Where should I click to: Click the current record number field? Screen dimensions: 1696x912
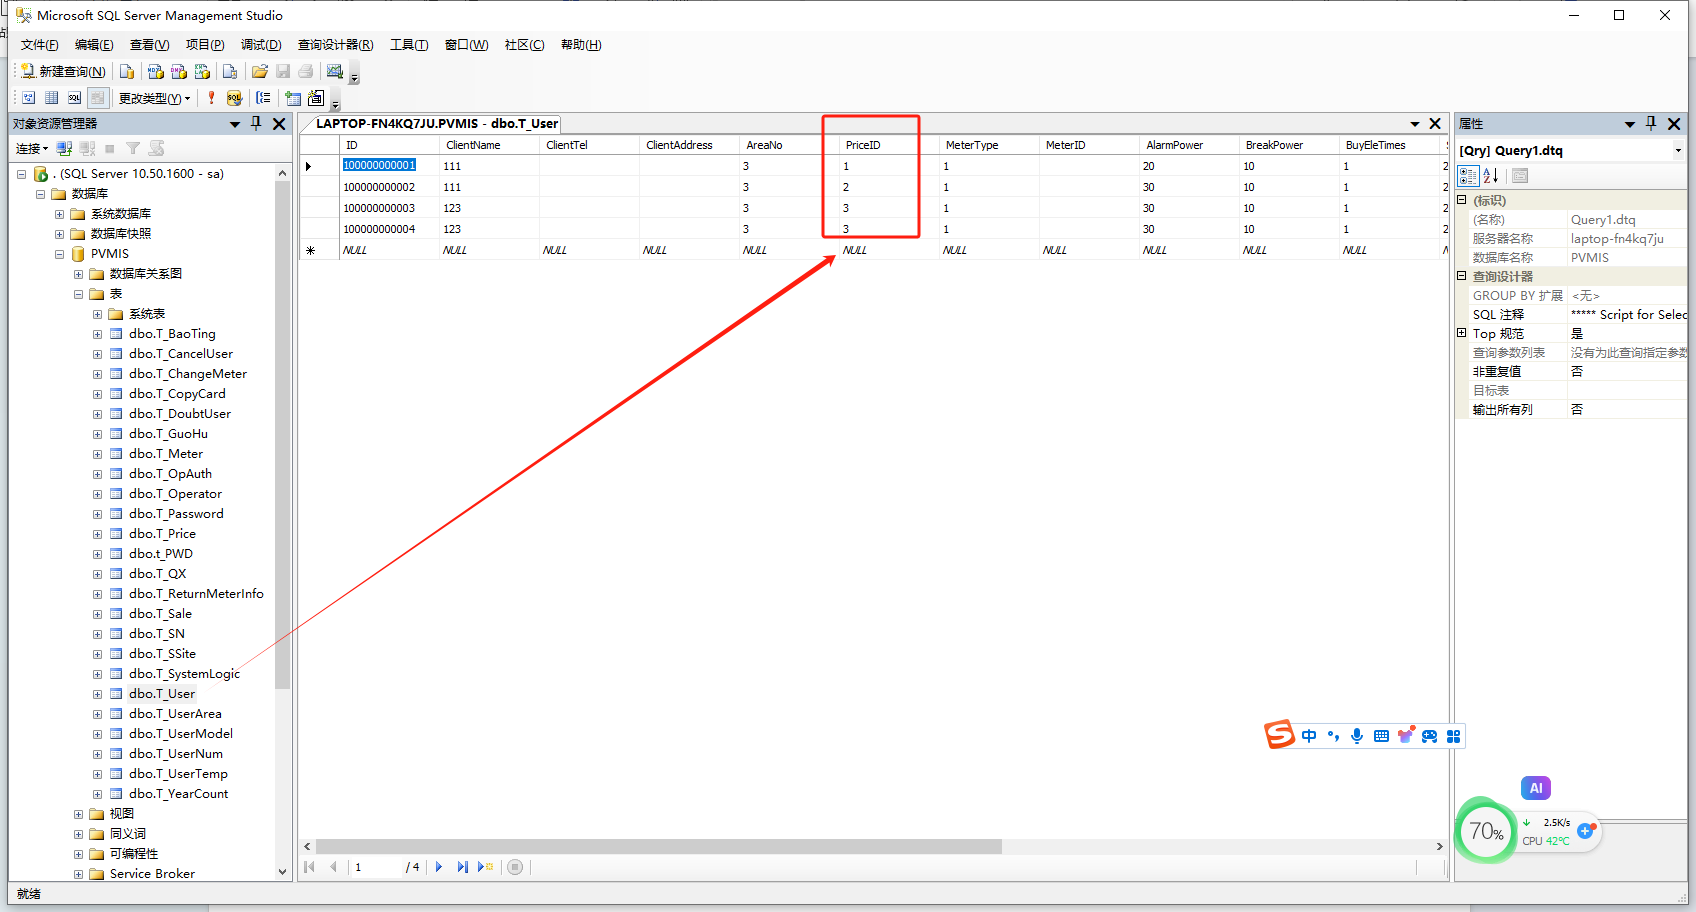click(375, 867)
